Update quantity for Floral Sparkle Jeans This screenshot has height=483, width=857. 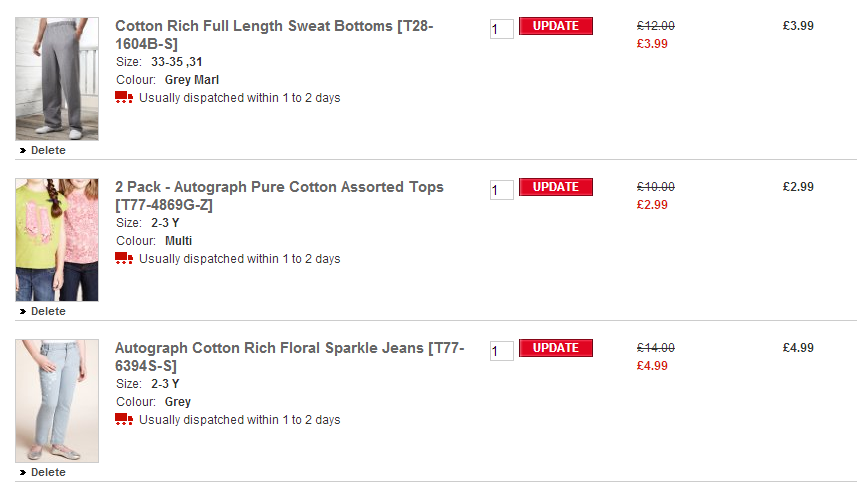556,348
